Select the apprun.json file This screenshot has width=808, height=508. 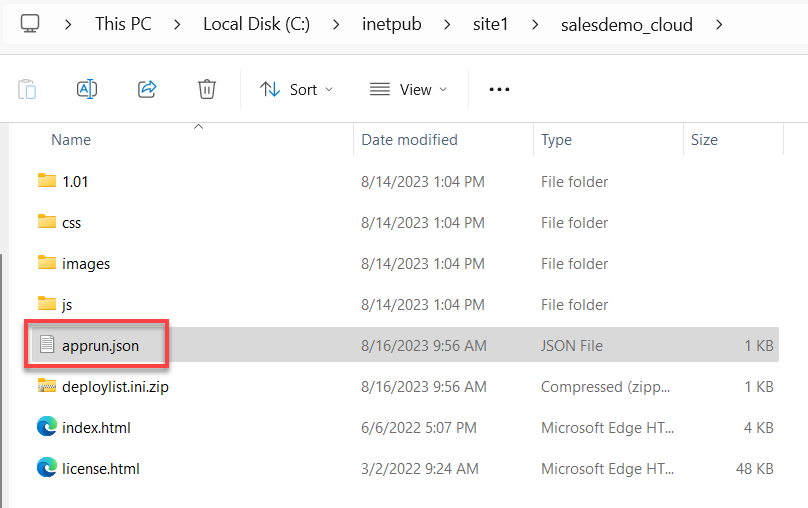pyautogui.click(x=100, y=345)
